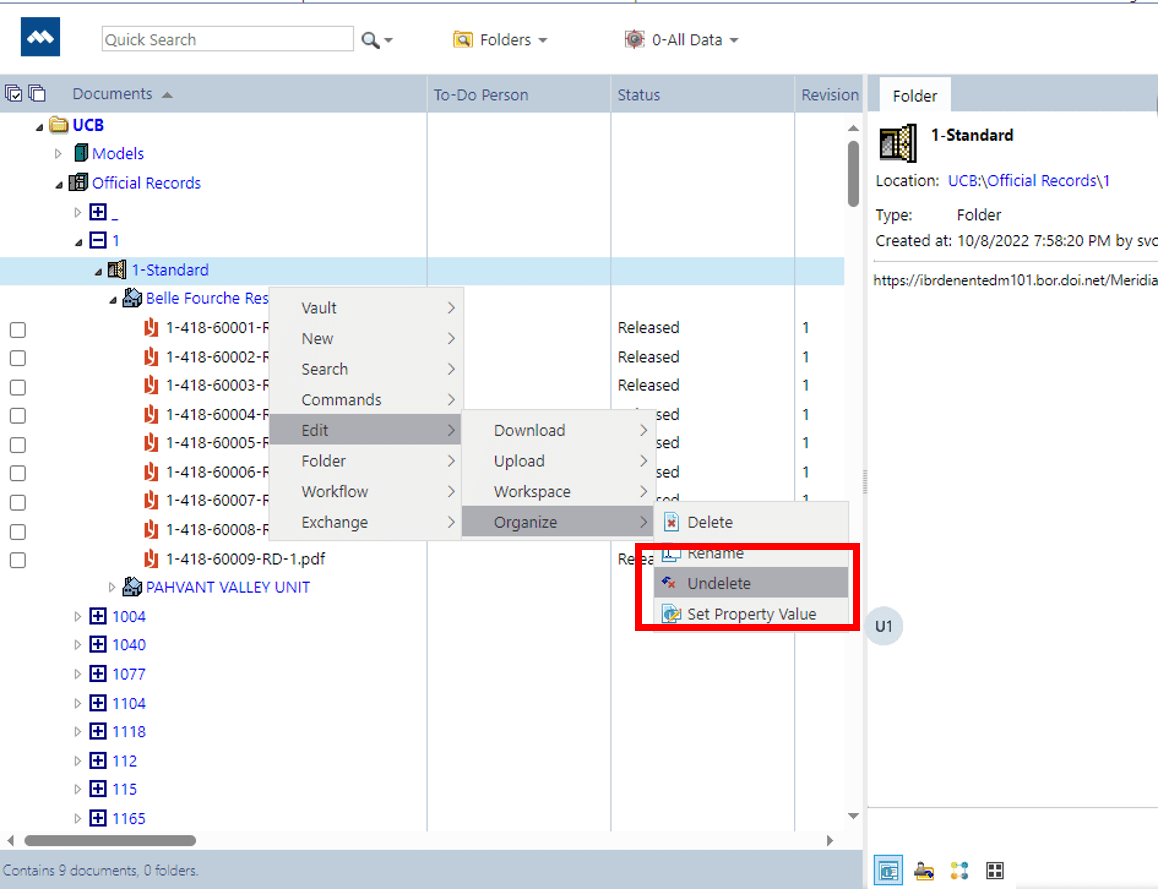Viewport: 1158px width, 889px height.
Task: Click the Folders scope icon
Action: coord(462,39)
